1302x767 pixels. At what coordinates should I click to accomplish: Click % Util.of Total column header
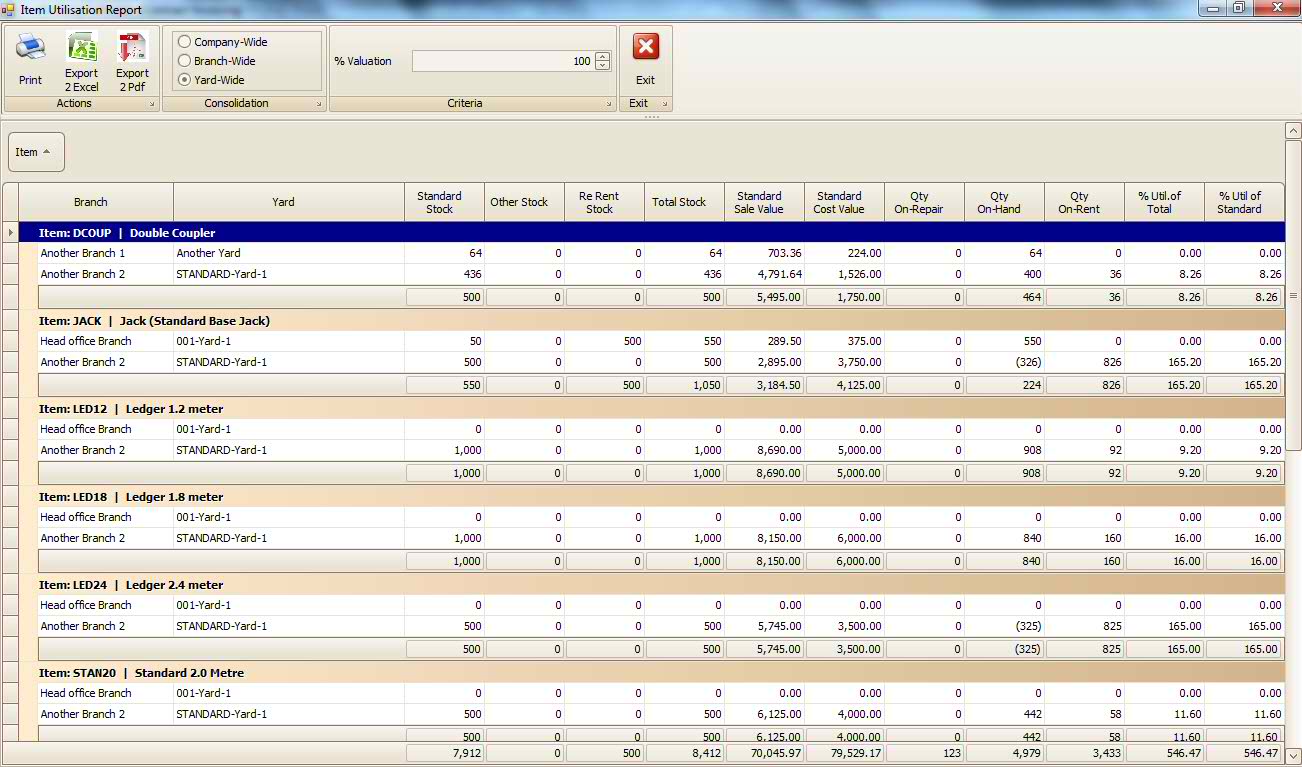tap(1164, 202)
